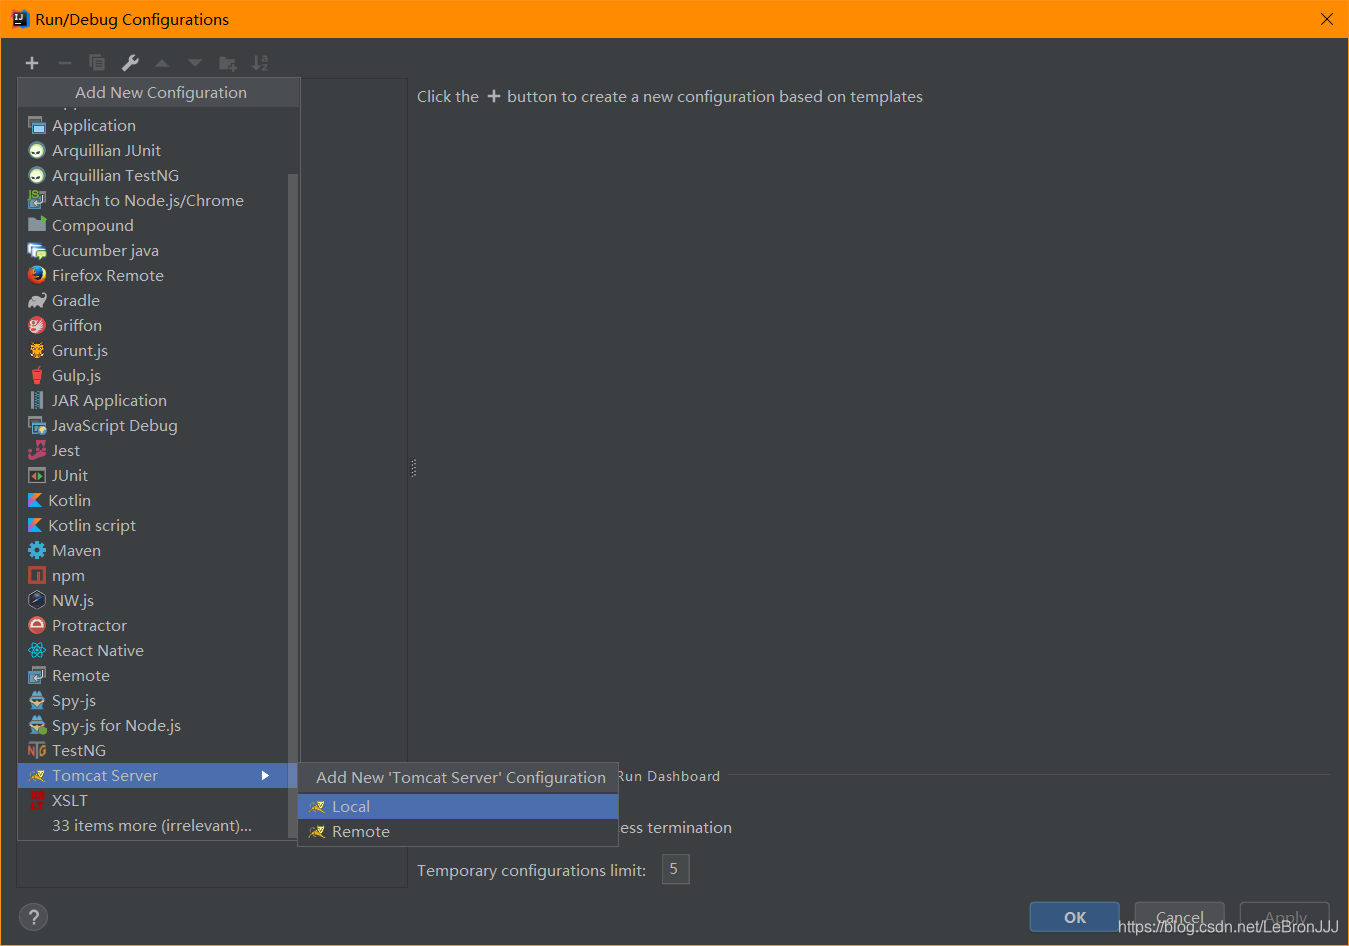Screen dimensions: 1349x946
Task: Click the panel splitter handle
Action: click(413, 467)
